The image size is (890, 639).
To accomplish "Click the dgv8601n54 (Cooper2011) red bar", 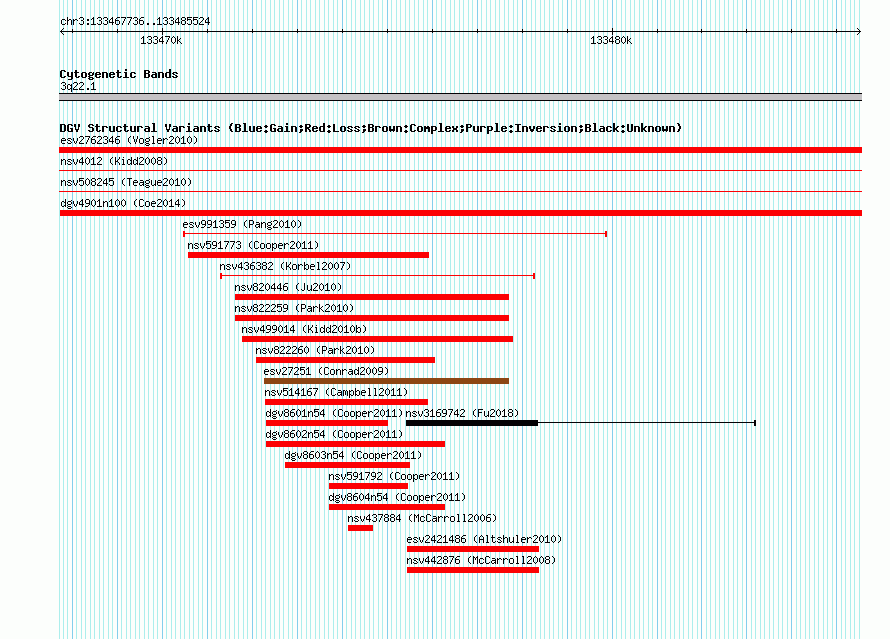I will coord(327,423).
